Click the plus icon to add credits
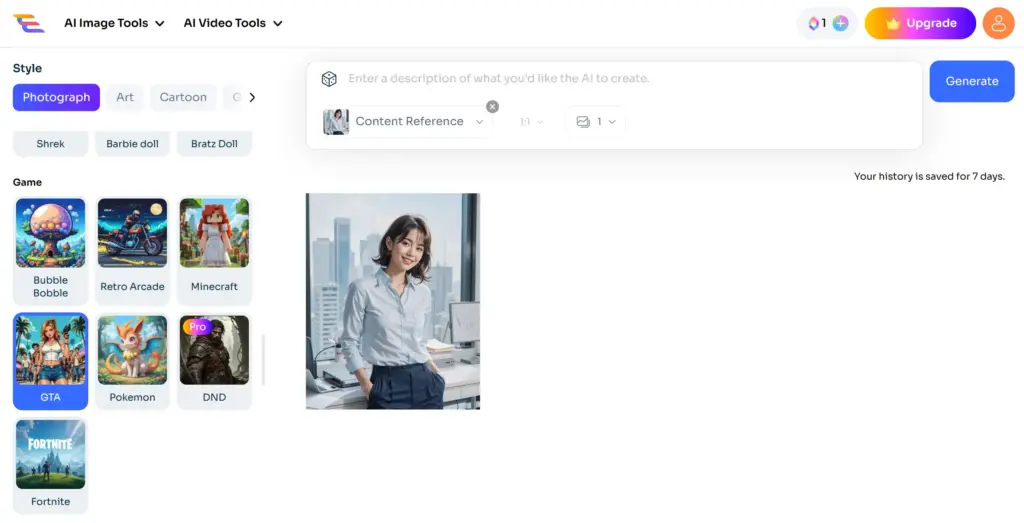 pyautogui.click(x=840, y=23)
